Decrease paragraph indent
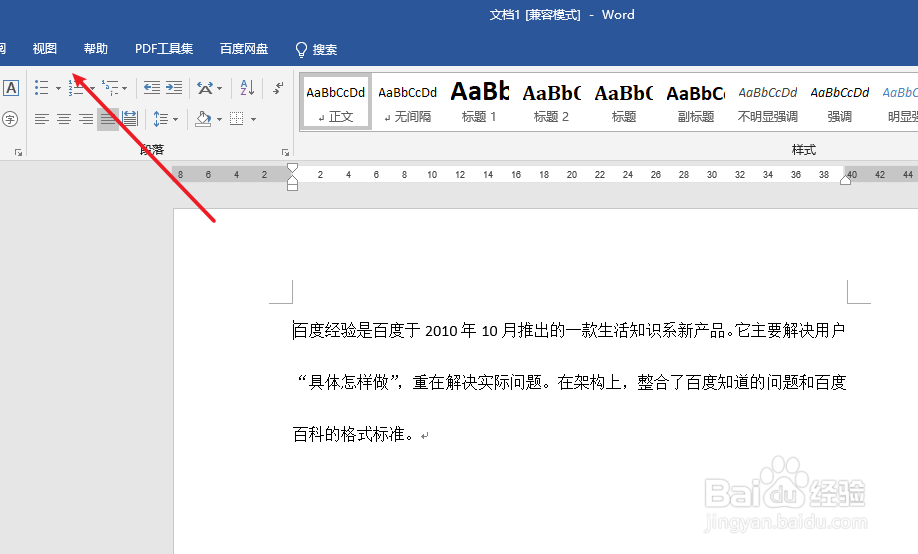Image resolution: width=918 pixels, height=554 pixels. (x=152, y=88)
